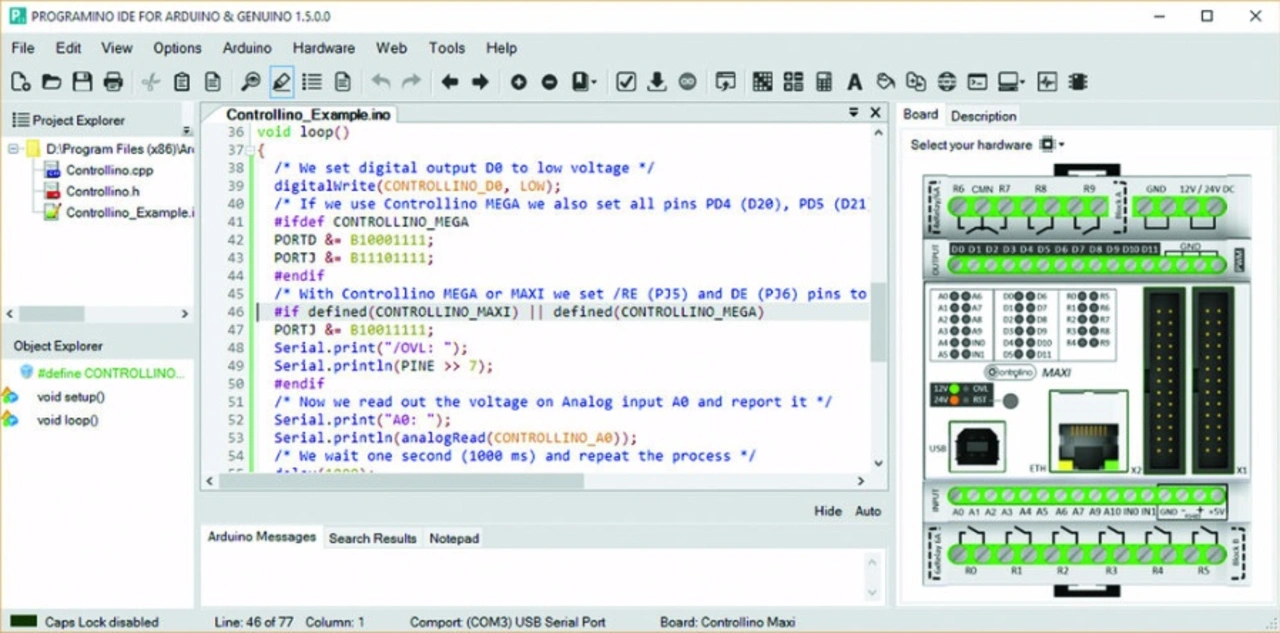Open Controllino.cpp in Project Explorer

[109, 170]
